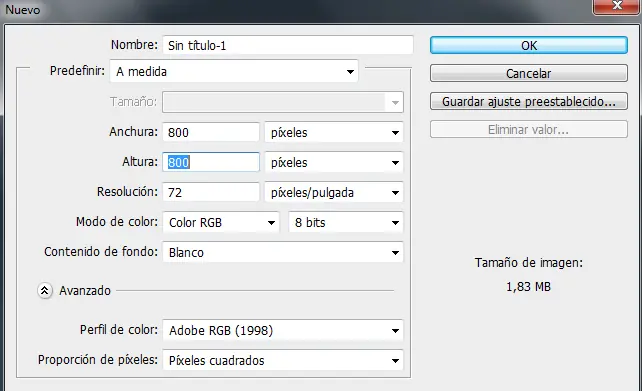Focus the Anchura value field
This screenshot has height=391, width=642.
[211, 132]
